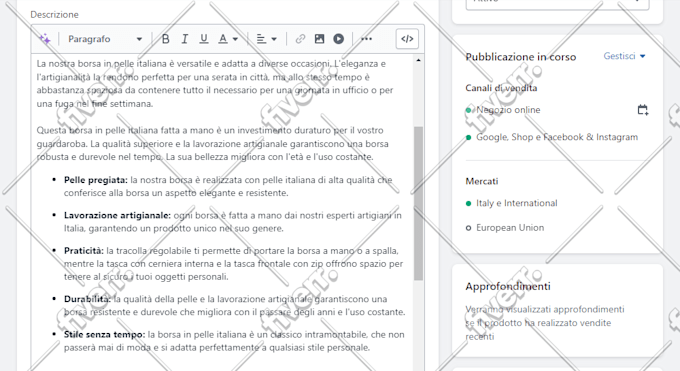Screen dimensions: 680x371
Task: Click in the paragraph starting 'La nostra borsa'
Action: (215, 84)
